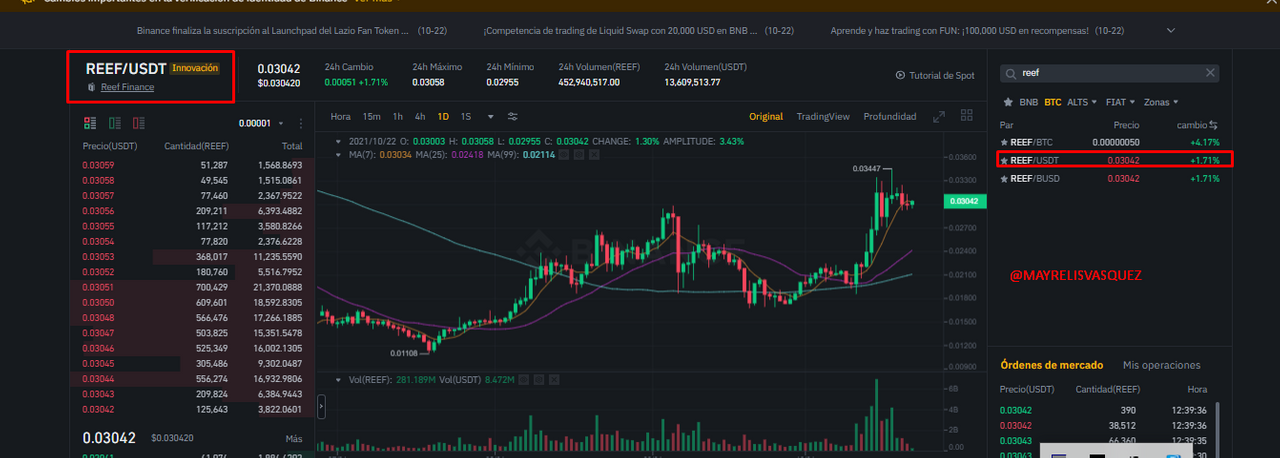The height and width of the screenshot is (458, 1280).
Task: Filter market list by BNB
Action: pos(1029,102)
